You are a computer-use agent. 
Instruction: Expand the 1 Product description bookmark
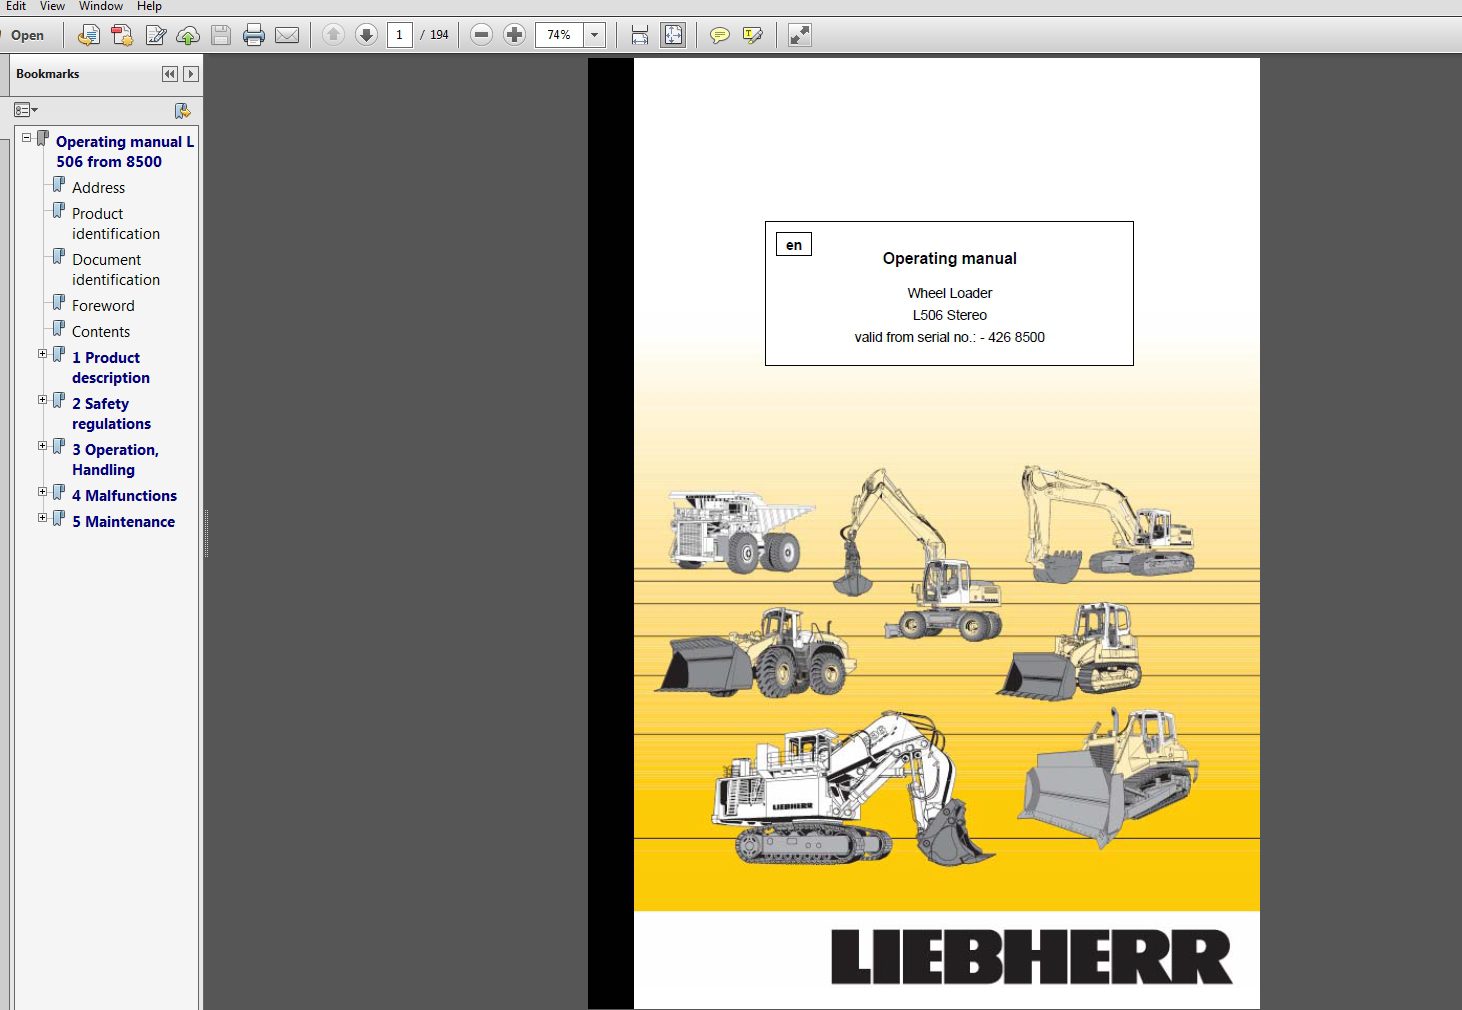point(43,354)
